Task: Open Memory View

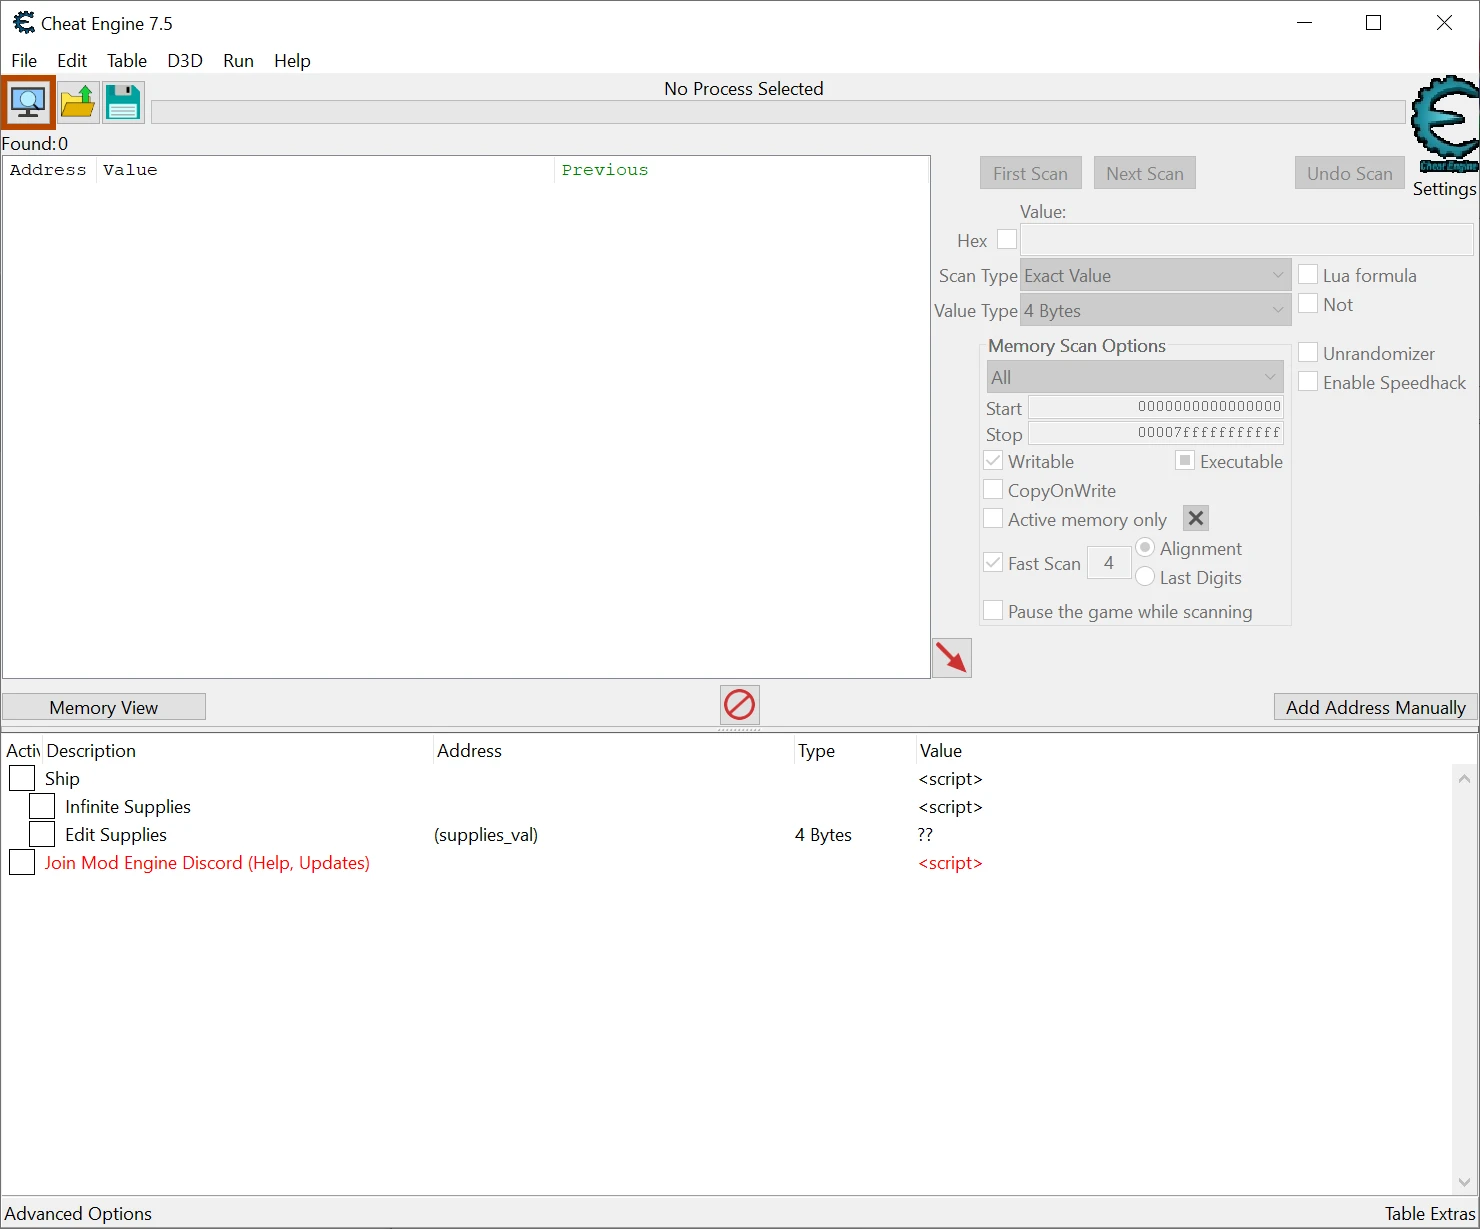Action: pos(104,707)
